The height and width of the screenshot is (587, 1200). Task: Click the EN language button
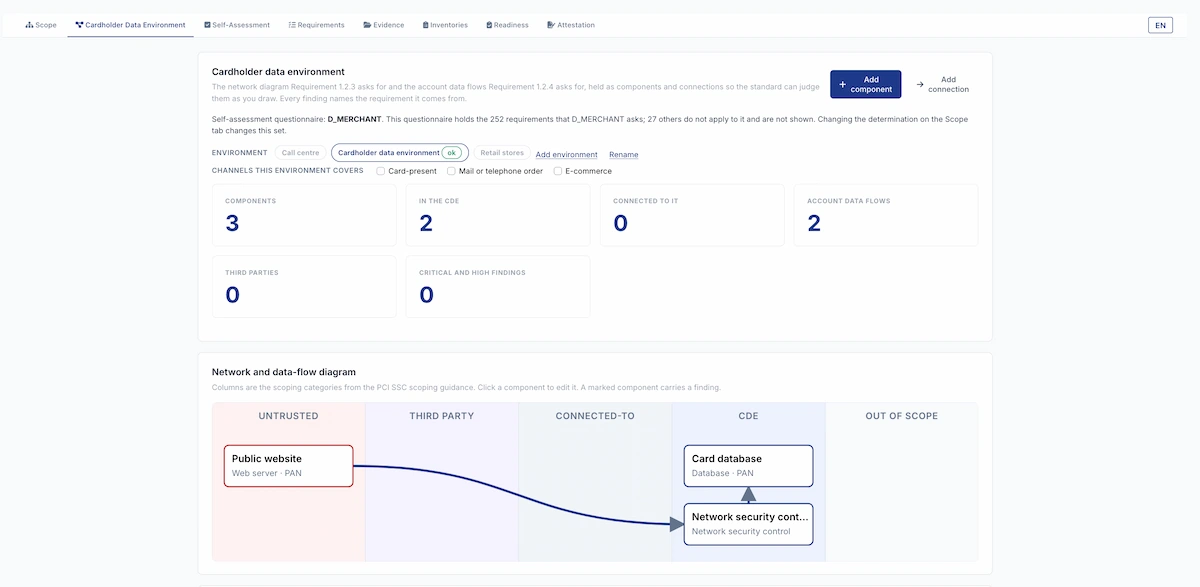(x=1160, y=25)
